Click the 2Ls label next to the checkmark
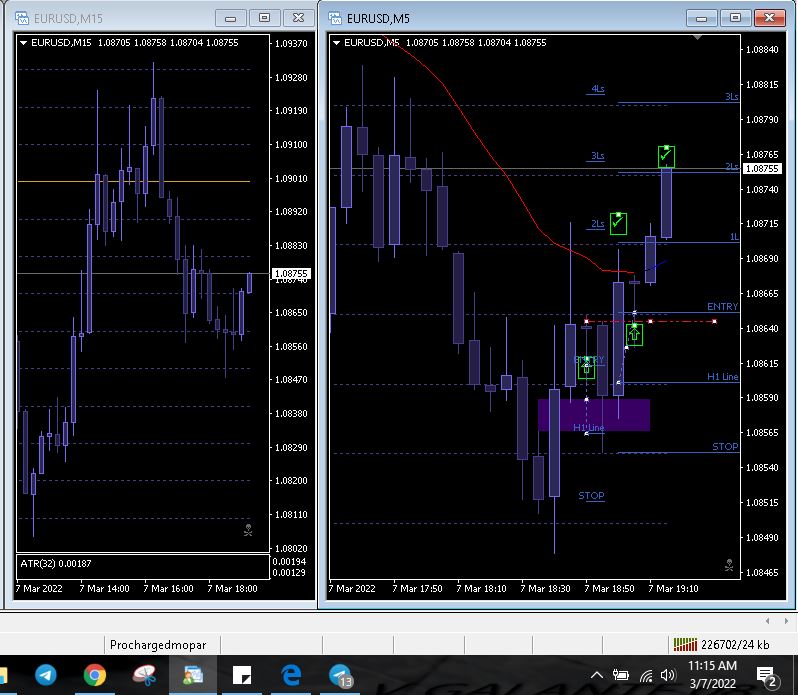 [597, 224]
